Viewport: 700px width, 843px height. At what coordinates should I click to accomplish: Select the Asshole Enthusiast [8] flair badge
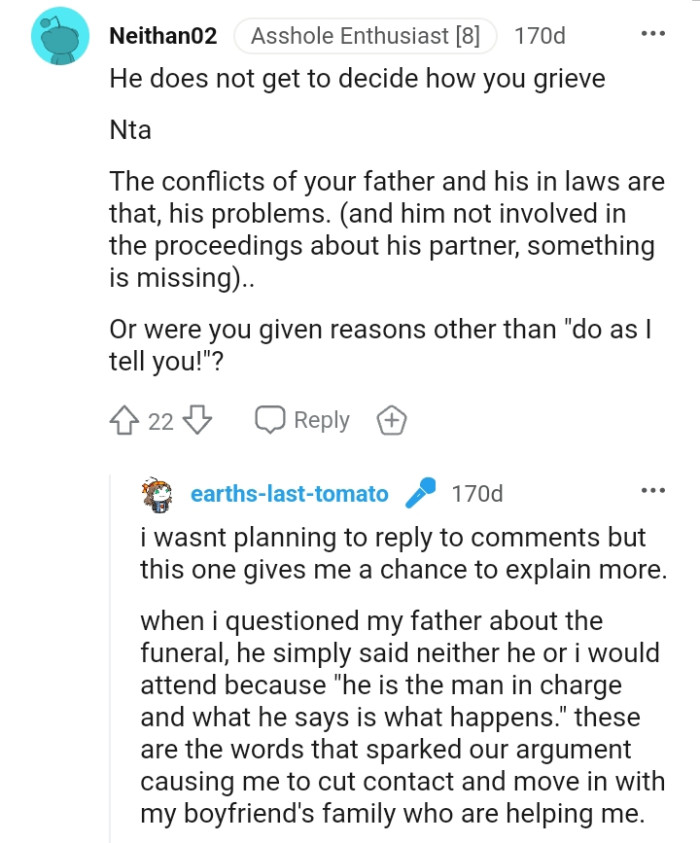pos(364,35)
